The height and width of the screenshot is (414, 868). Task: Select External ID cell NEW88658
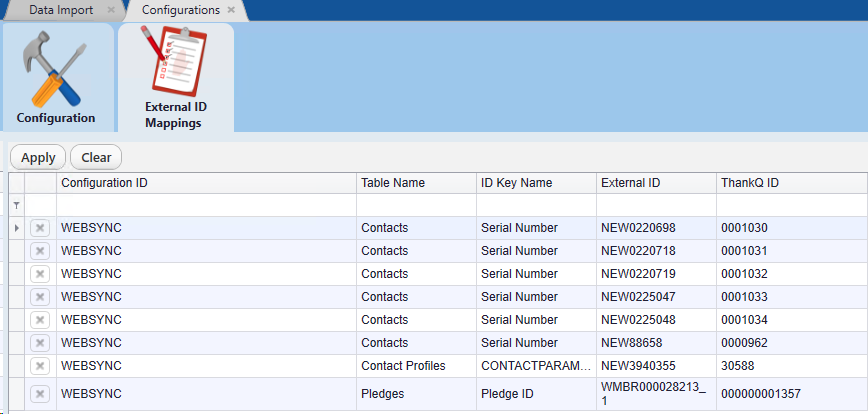657,343
